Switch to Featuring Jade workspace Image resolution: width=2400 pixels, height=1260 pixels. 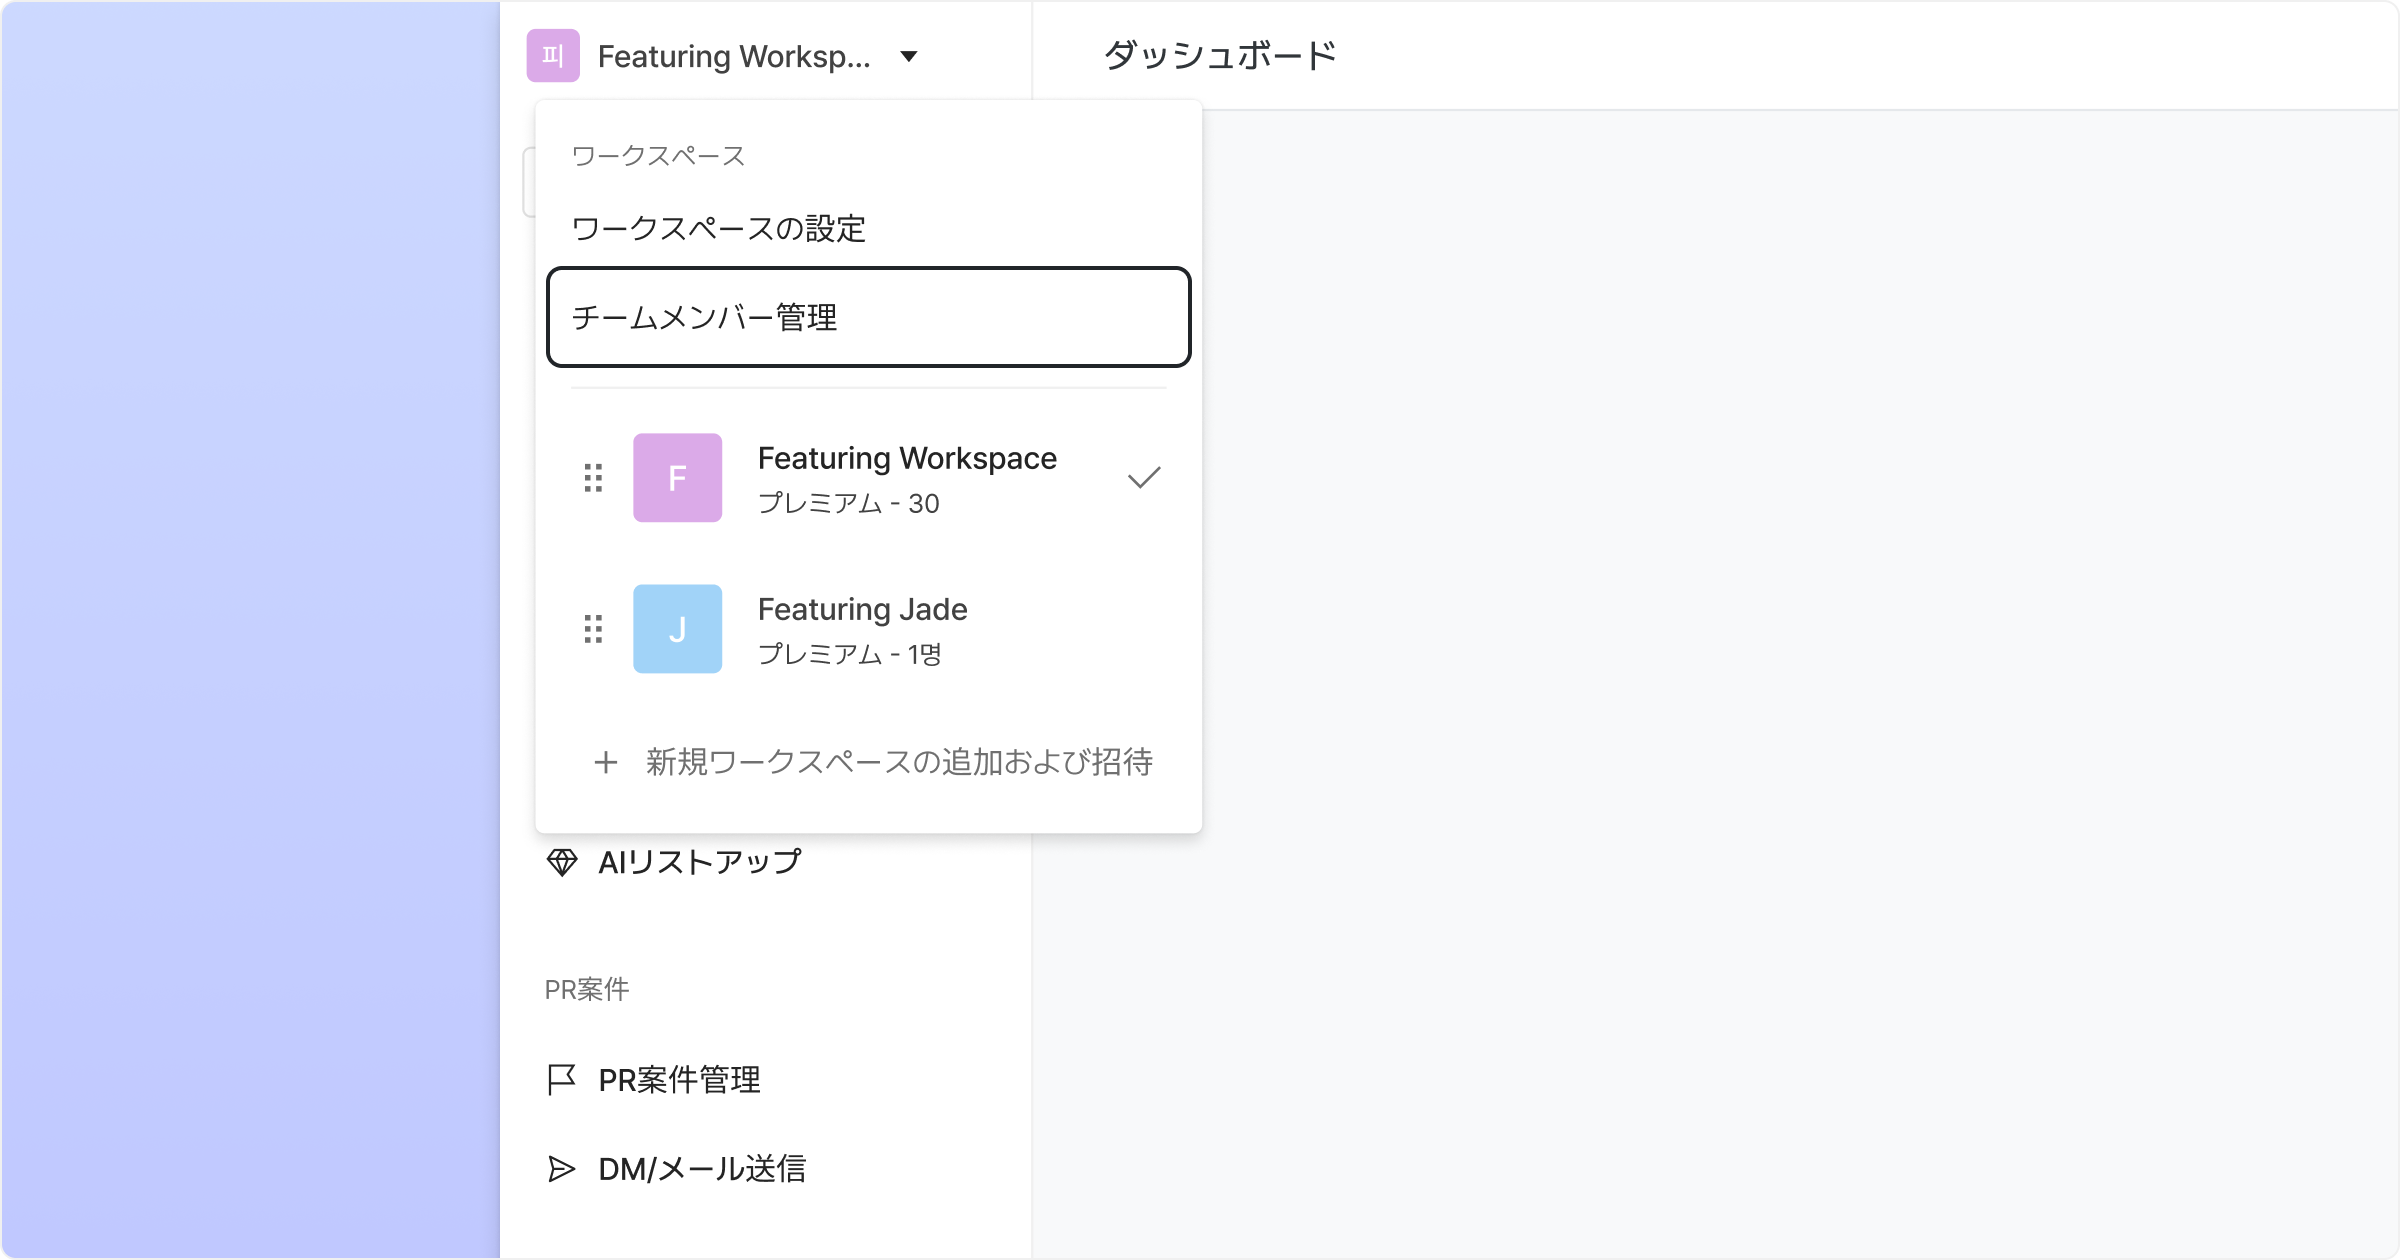tap(862, 610)
